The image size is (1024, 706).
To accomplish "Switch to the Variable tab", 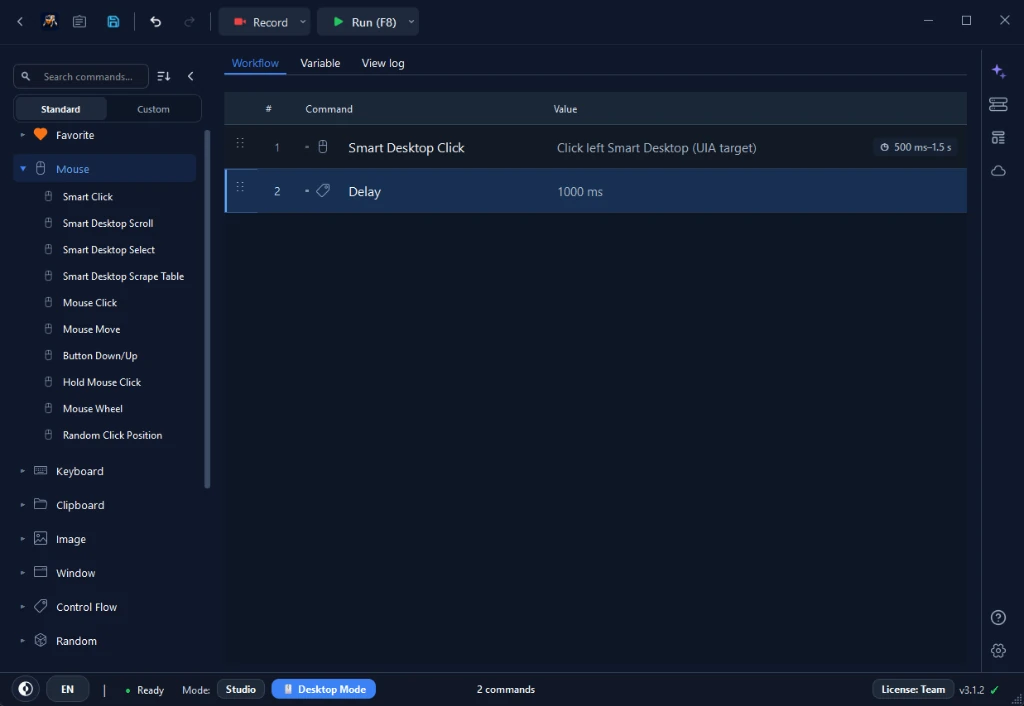I will [x=320, y=63].
